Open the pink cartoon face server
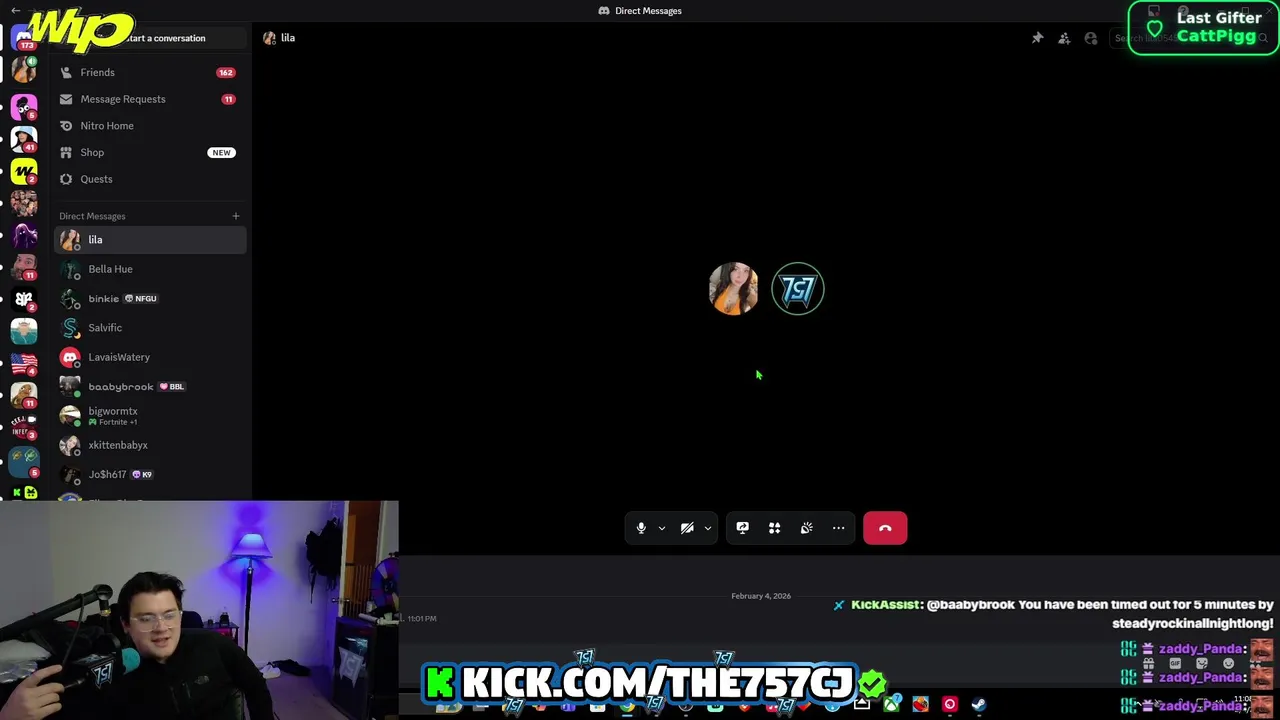This screenshot has width=1280, height=720. (24, 106)
